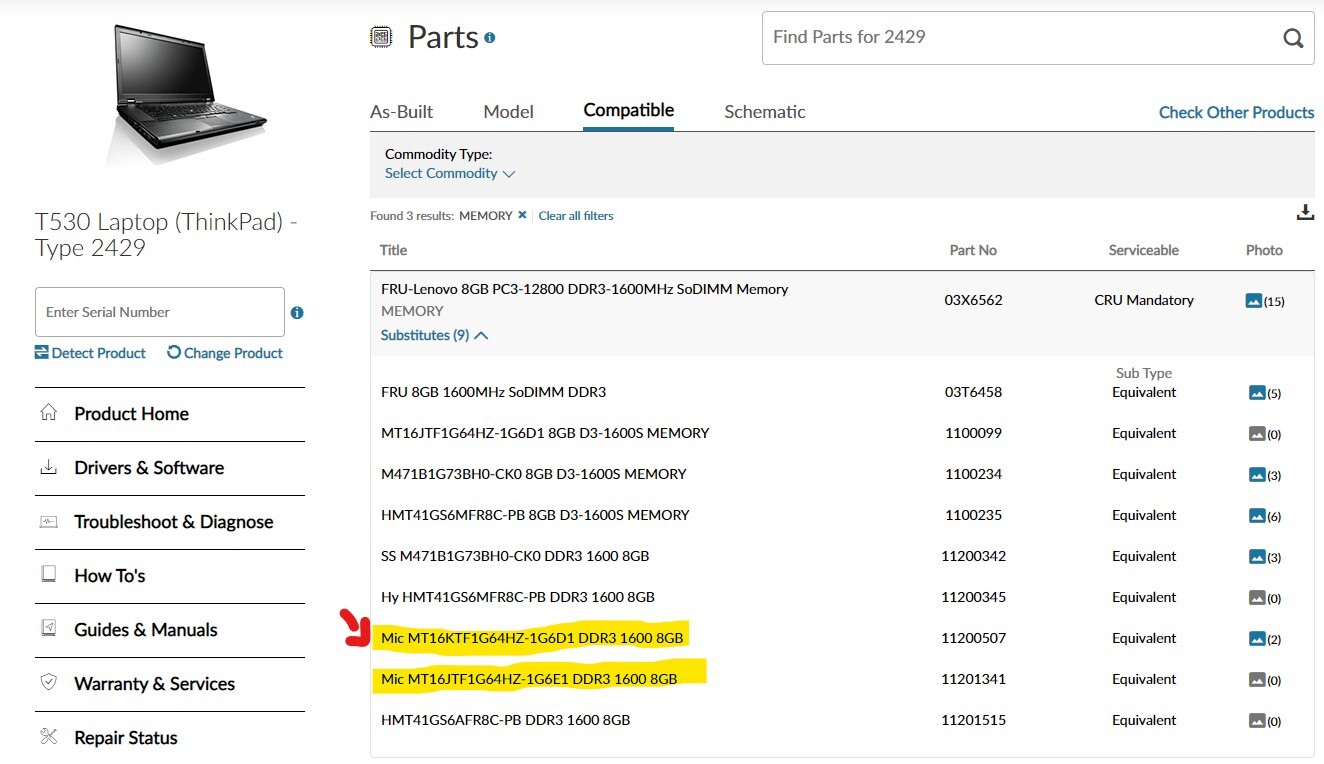Image resolution: width=1324 pixels, height=764 pixels.
Task: Open Warranty & Services
Action: (154, 684)
